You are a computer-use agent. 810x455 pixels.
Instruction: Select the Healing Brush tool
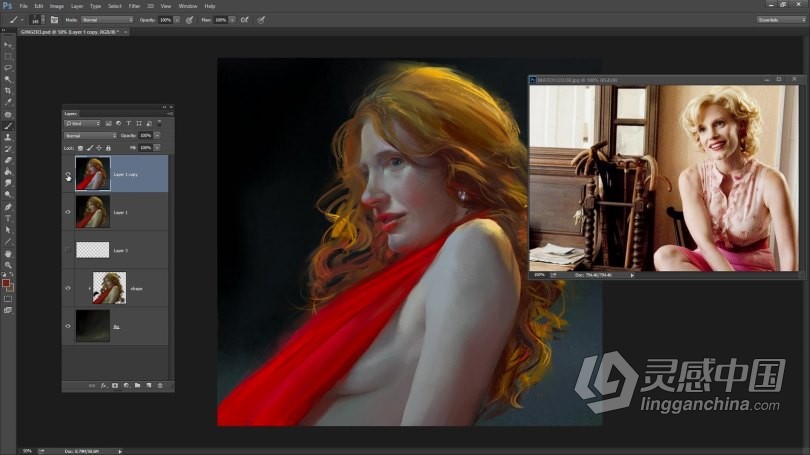click(x=8, y=115)
